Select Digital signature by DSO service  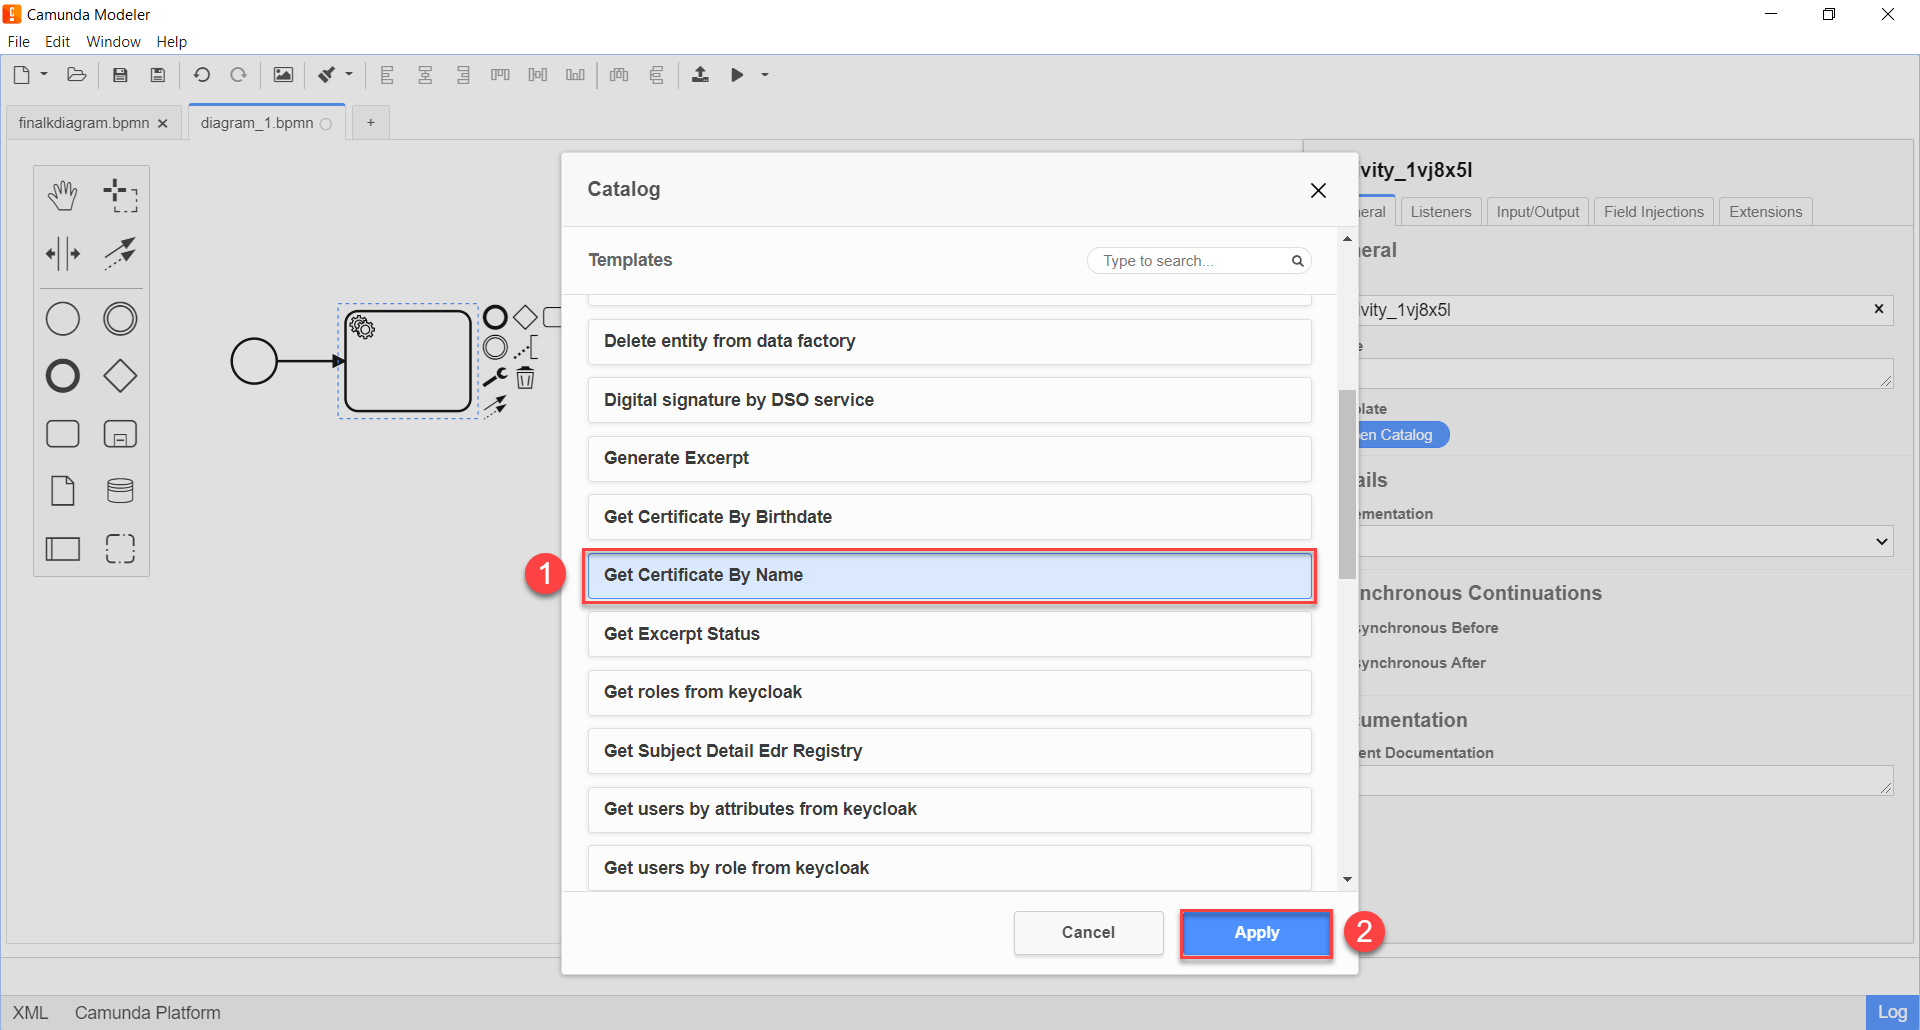click(x=949, y=400)
